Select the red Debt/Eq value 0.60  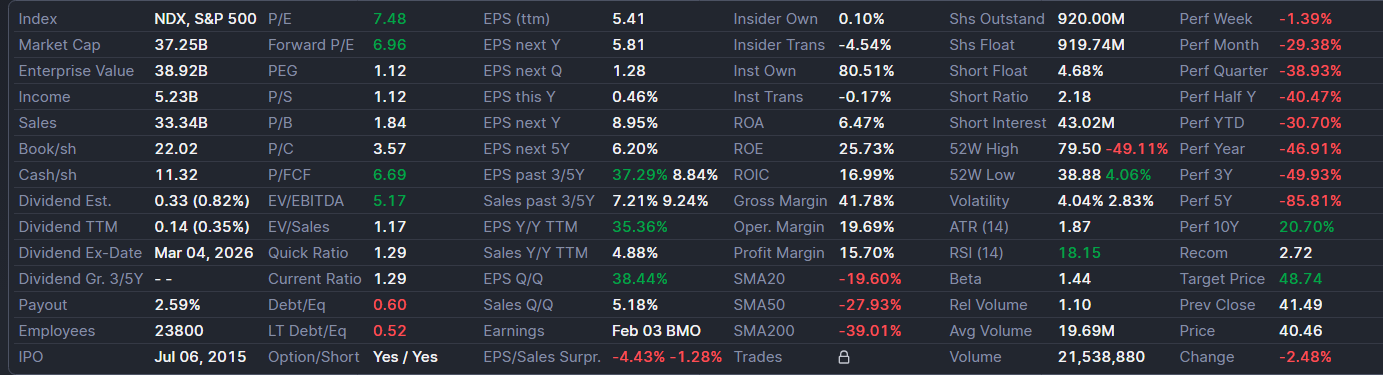coord(390,304)
